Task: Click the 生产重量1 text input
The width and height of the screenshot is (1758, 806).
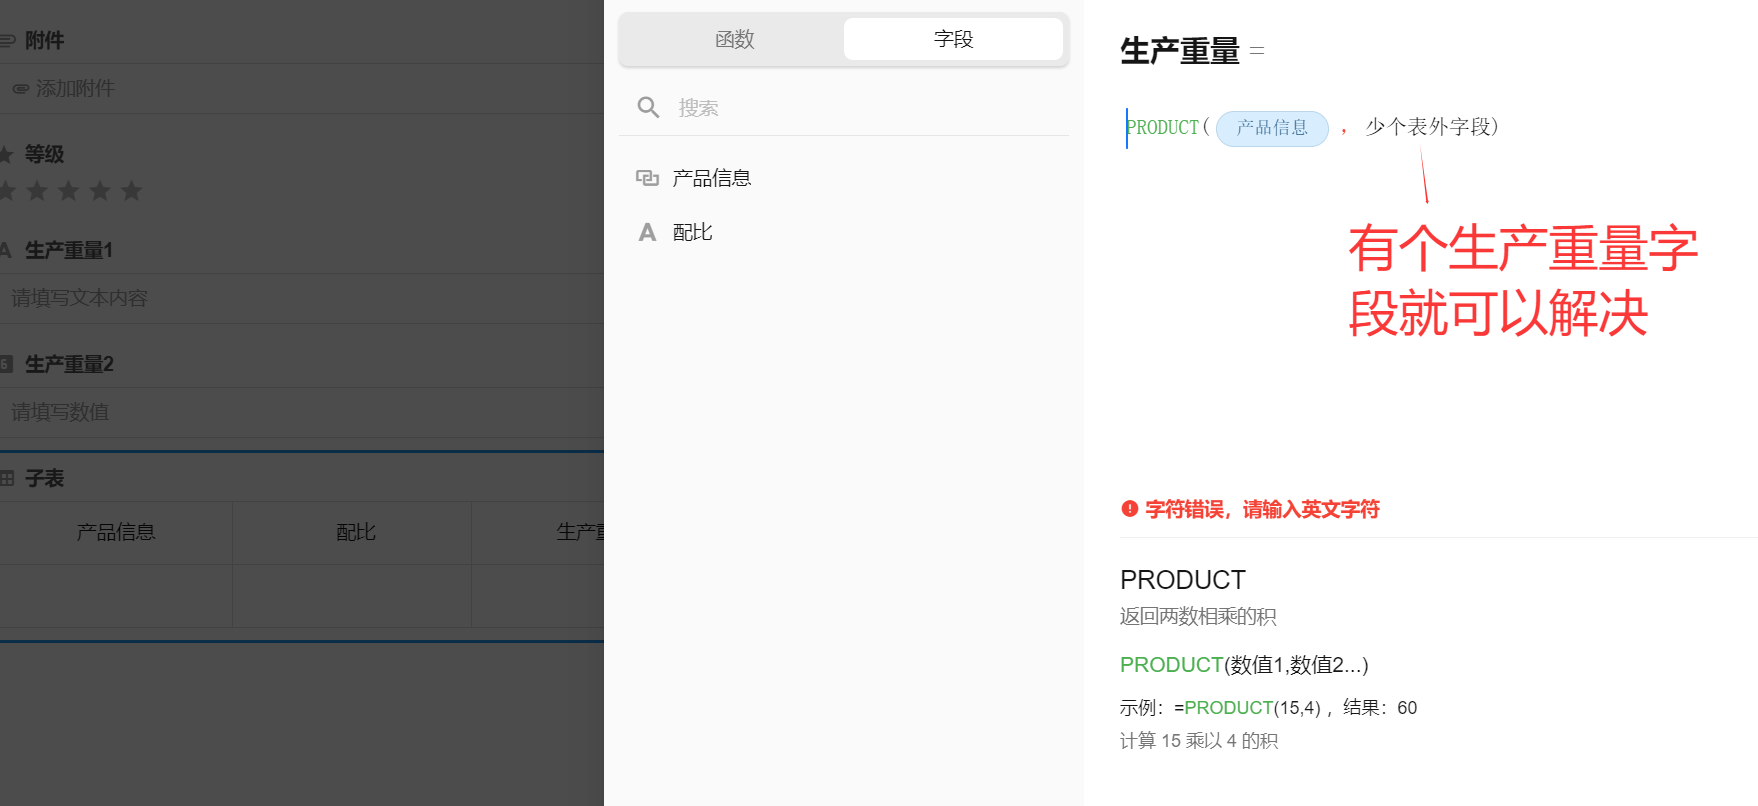Action: tap(302, 298)
